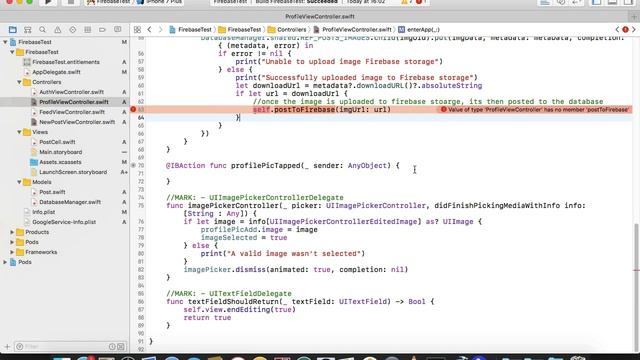
Task: Open the Find navigator magnifier icon
Action: click(42, 29)
